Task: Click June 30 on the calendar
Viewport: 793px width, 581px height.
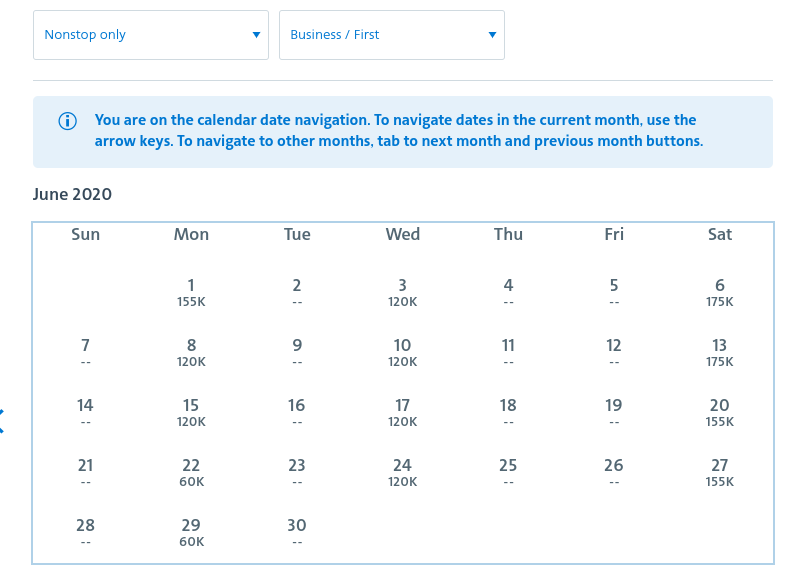Action: tap(297, 532)
